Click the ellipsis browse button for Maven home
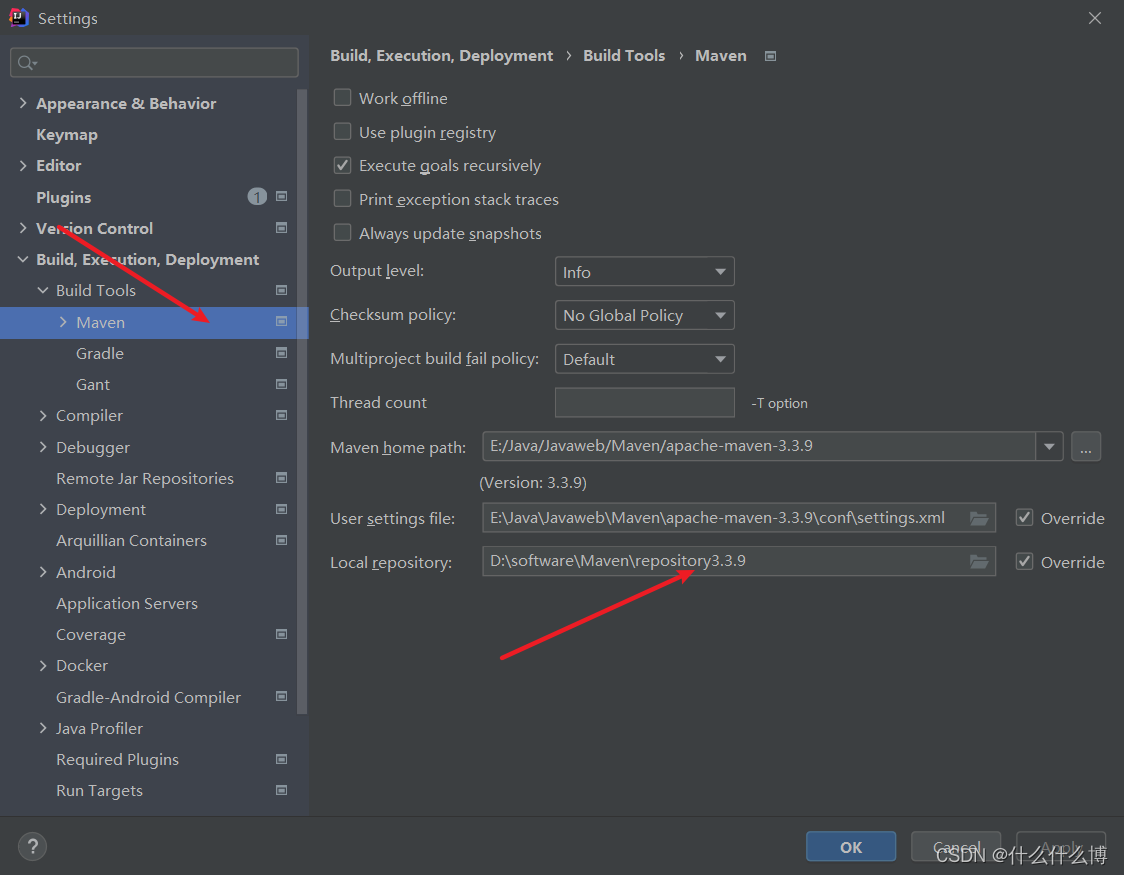1124x875 pixels. [1086, 446]
